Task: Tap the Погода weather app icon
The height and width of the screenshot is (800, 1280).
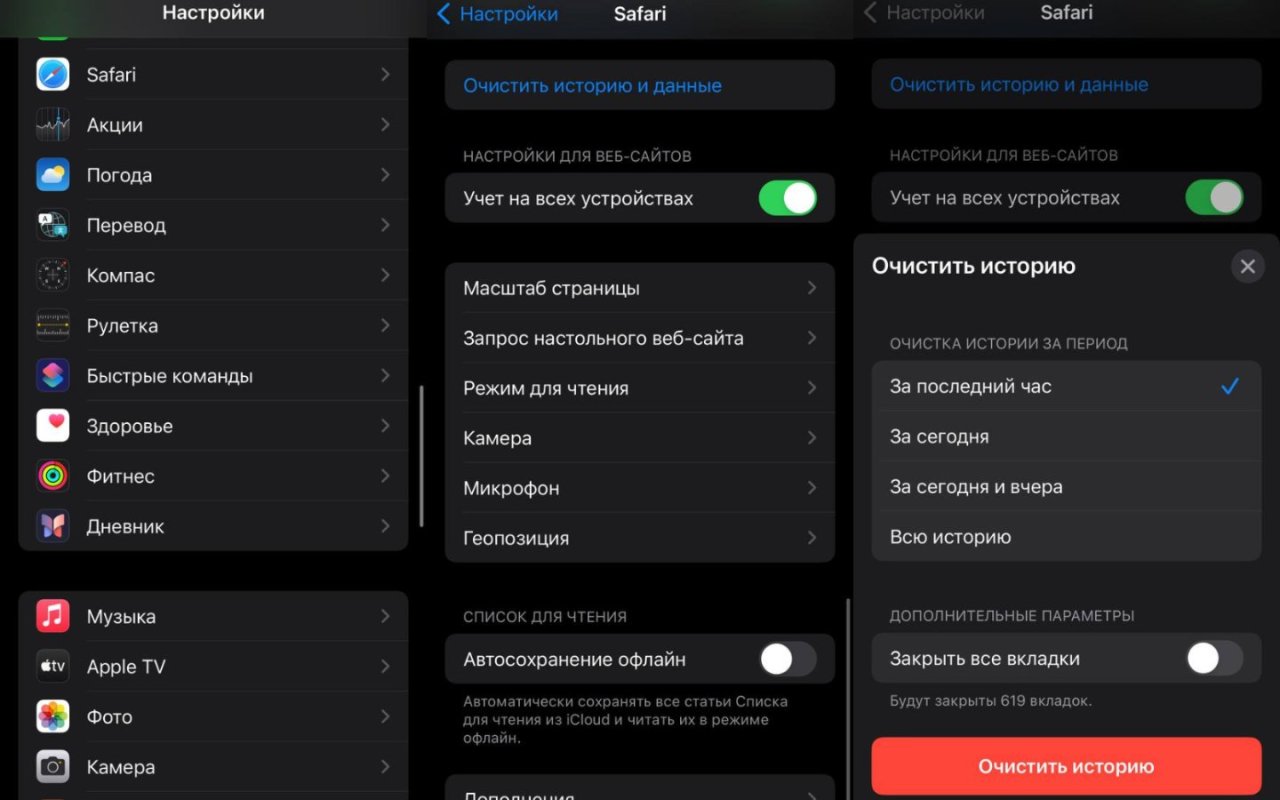Action: (53, 175)
